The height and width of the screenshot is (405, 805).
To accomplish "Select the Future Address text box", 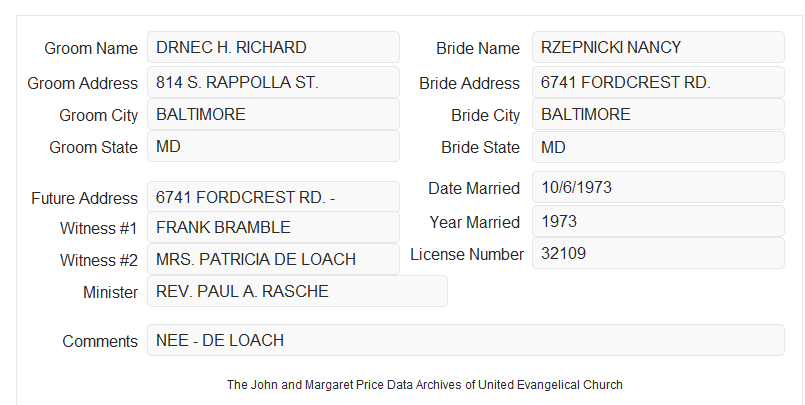I will tap(273, 197).
